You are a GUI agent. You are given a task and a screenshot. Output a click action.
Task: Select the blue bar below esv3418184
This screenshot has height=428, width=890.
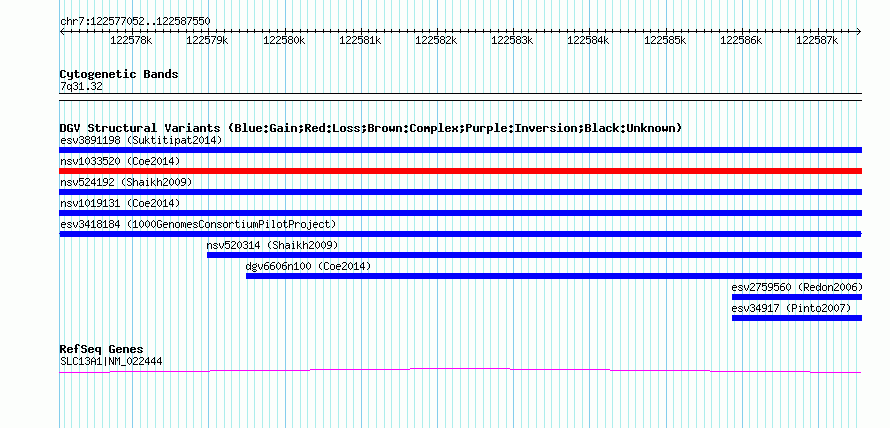coord(461,234)
